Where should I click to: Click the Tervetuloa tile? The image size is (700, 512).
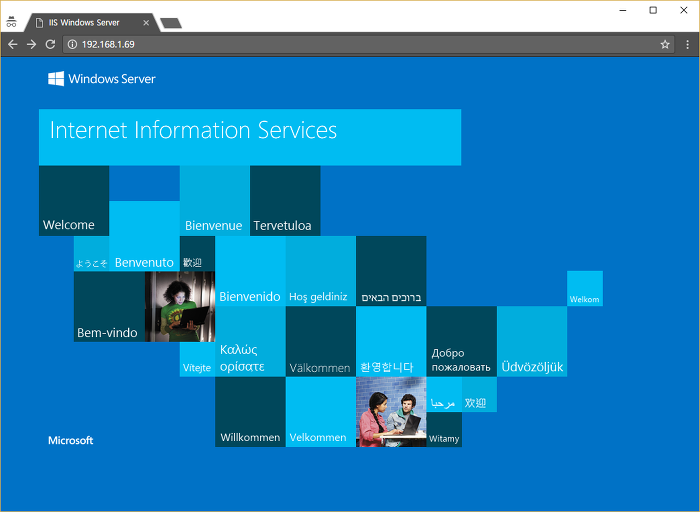click(x=285, y=201)
